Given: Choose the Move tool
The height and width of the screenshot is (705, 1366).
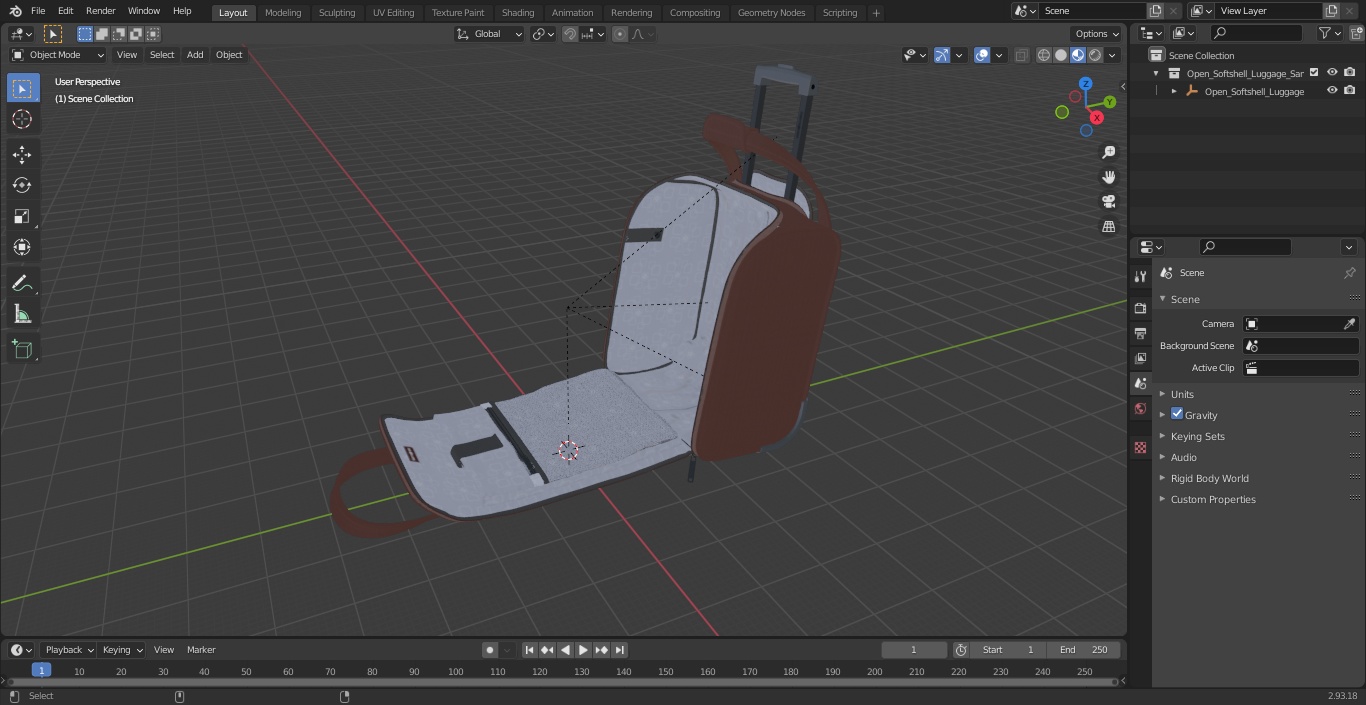Looking at the screenshot, I should click(22, 154).
